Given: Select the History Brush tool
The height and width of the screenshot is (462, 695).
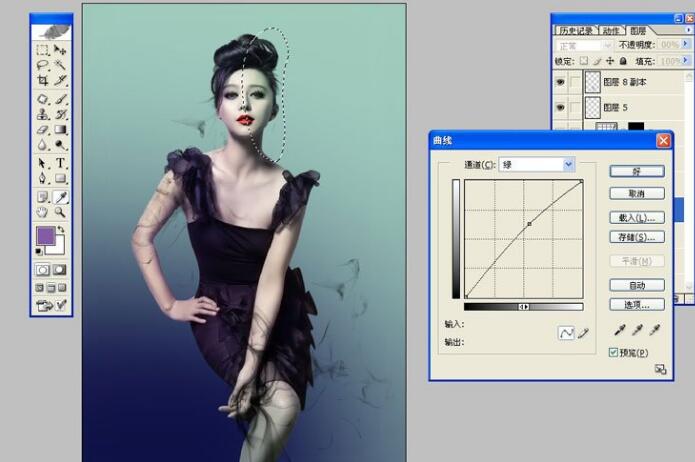Looking at the screenshot, I should click(60, 114).
